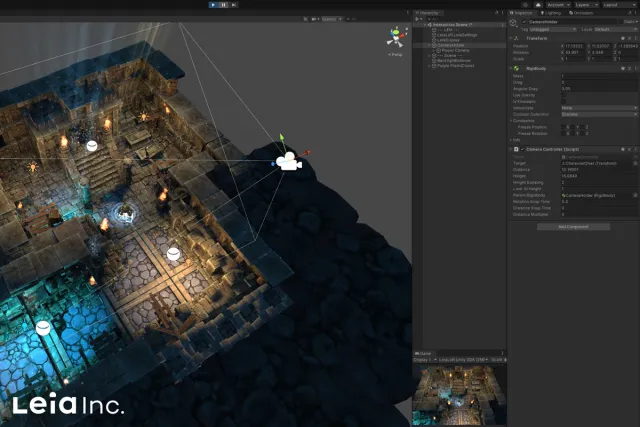
Task: Click the Play button in the toolbar
Action: 213,5
